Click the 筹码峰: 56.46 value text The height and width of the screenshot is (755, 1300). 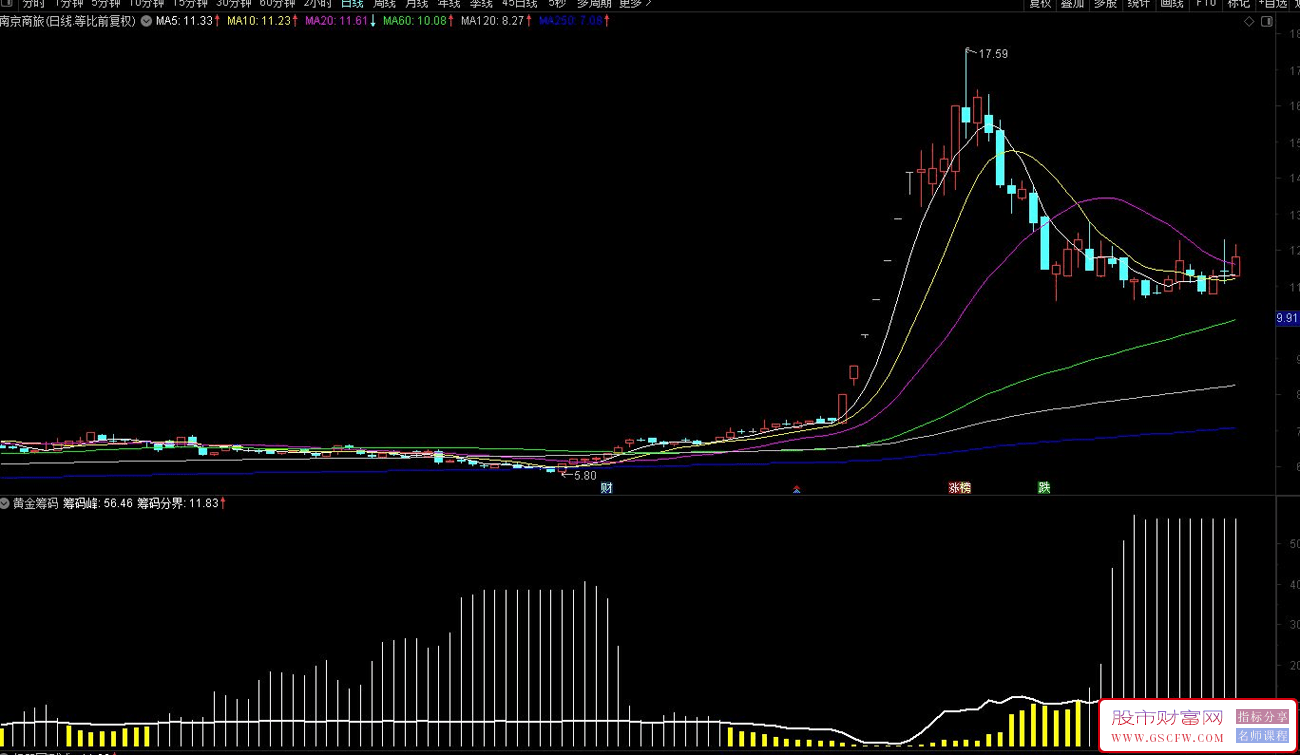click(97, 503)
